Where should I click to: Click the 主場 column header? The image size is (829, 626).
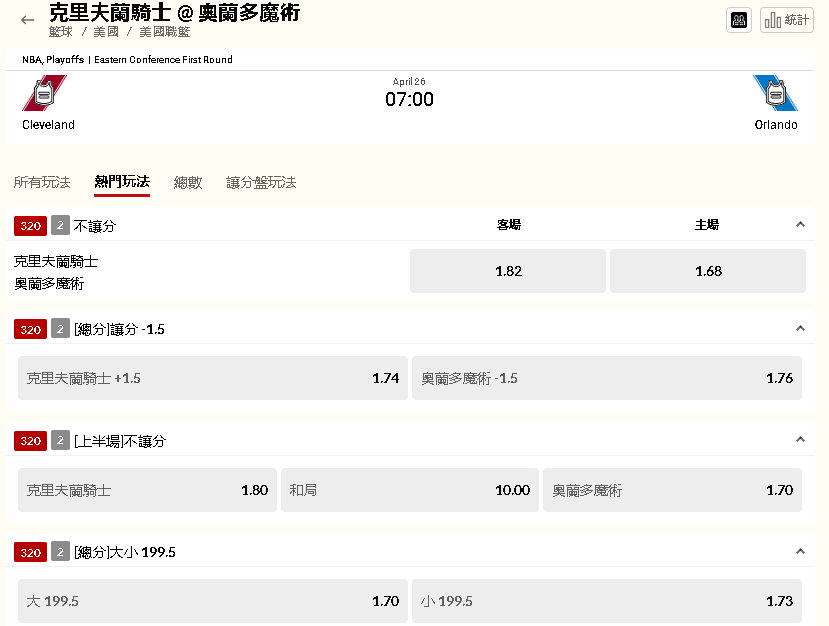coord(707,225)
